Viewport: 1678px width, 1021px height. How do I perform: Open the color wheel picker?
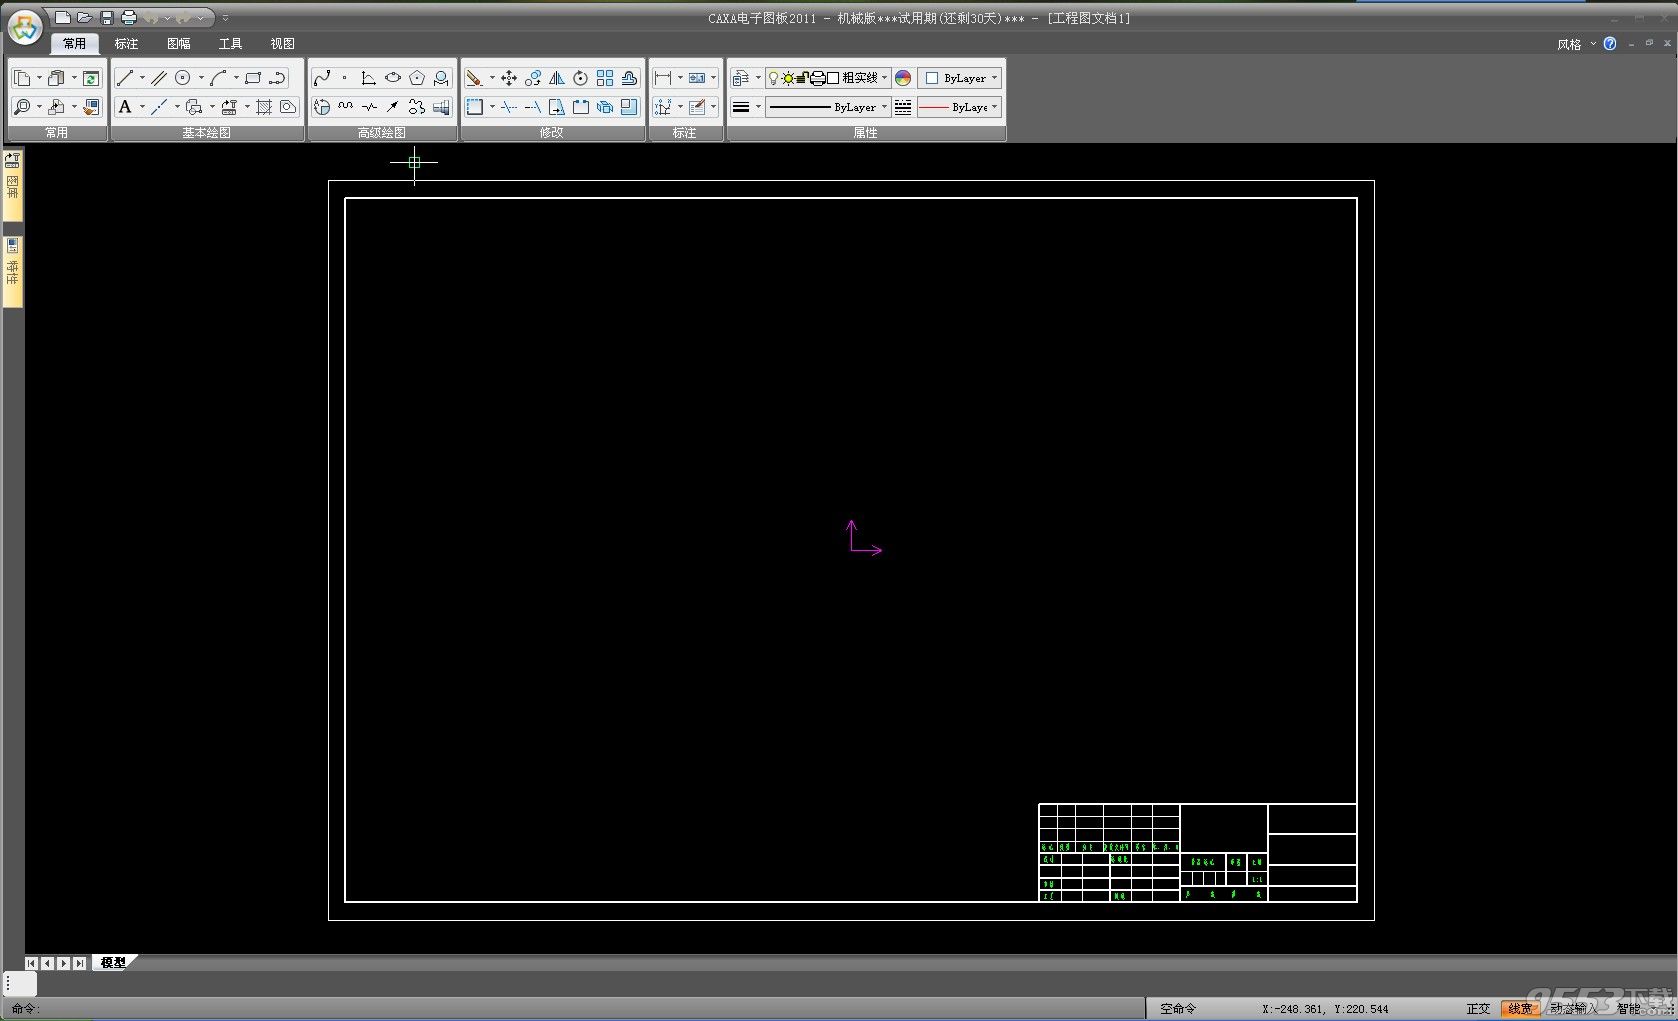903,78
